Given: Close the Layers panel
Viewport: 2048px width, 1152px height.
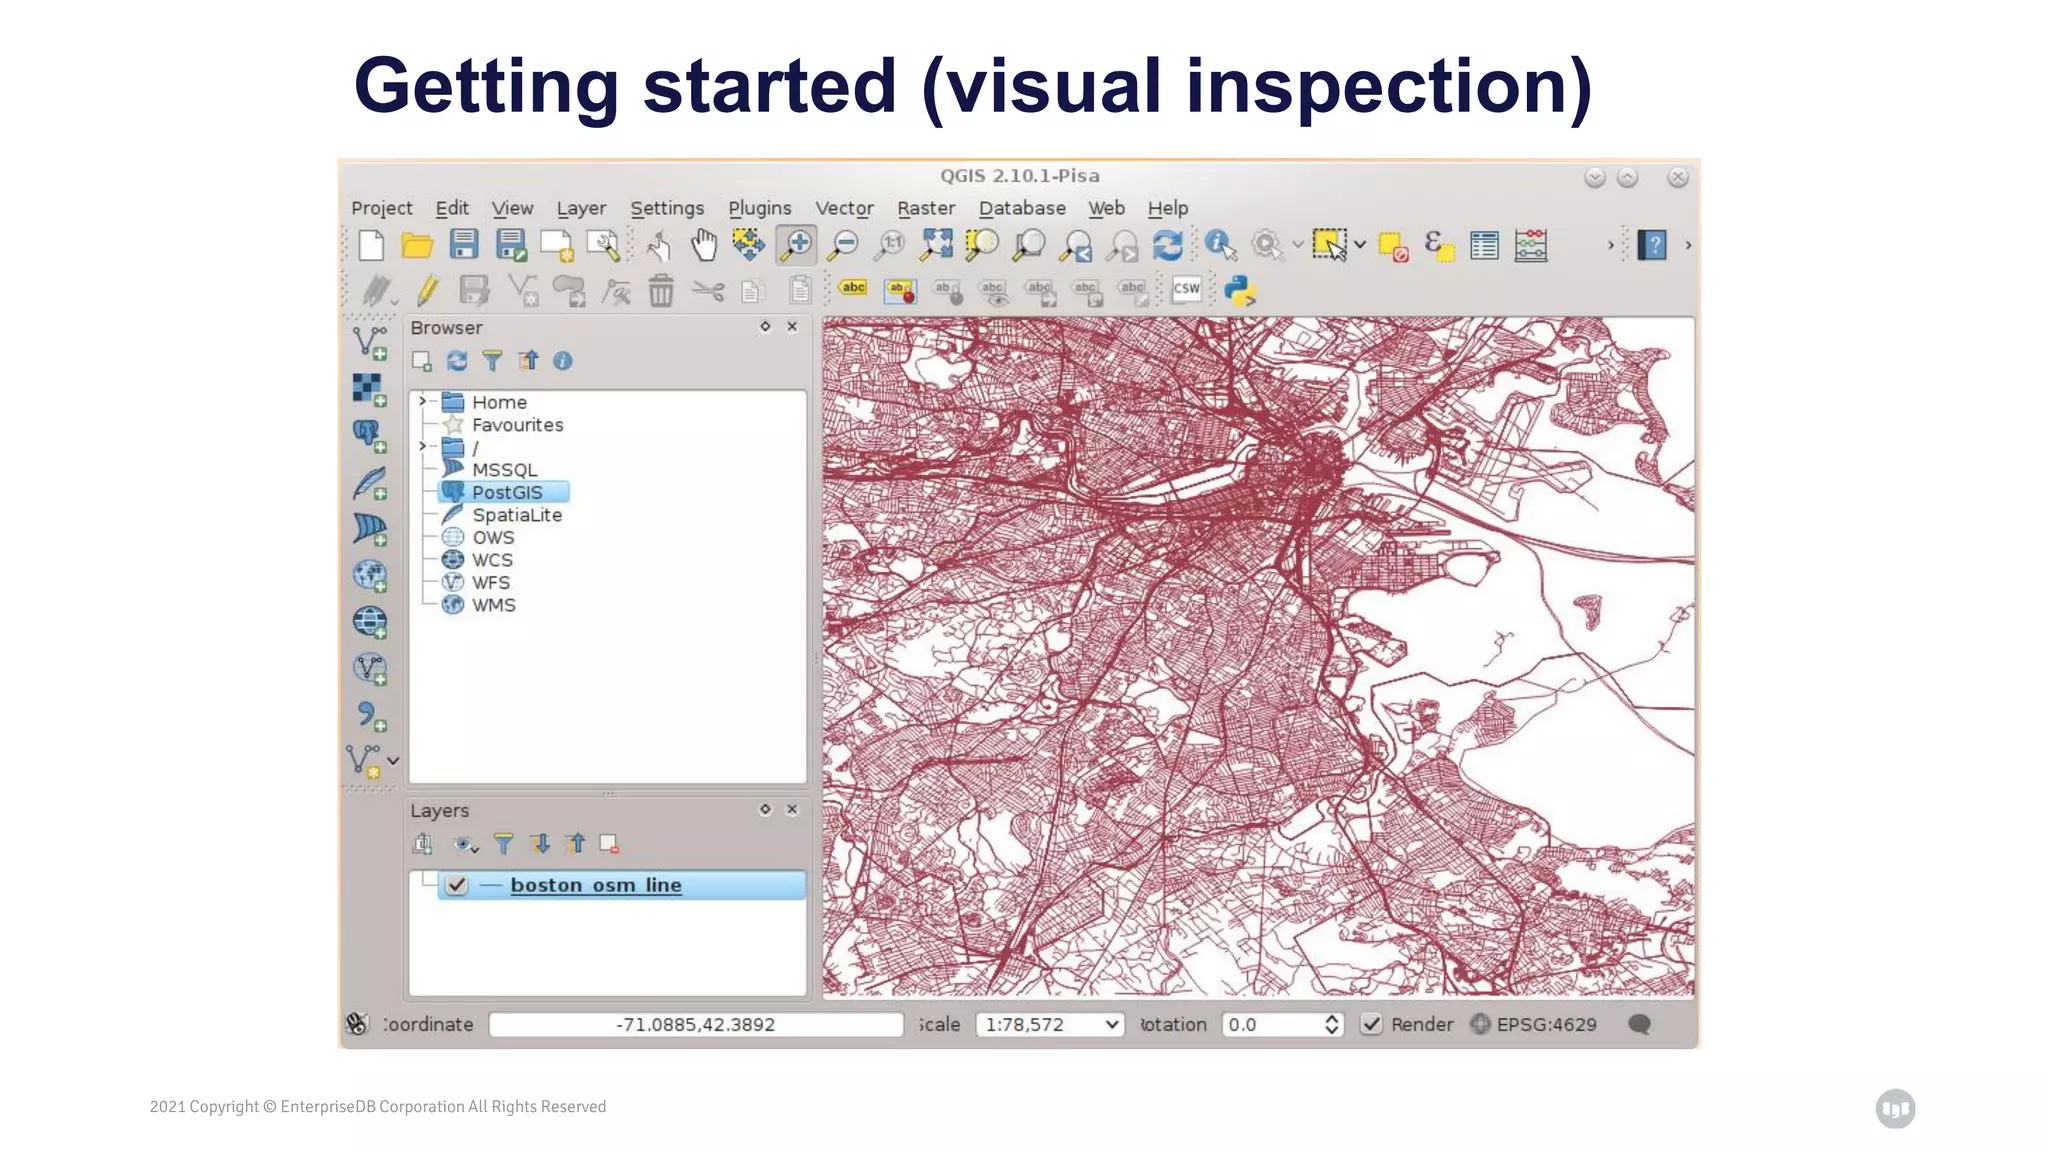Looking at the screenshot, I should coord(792,810).
